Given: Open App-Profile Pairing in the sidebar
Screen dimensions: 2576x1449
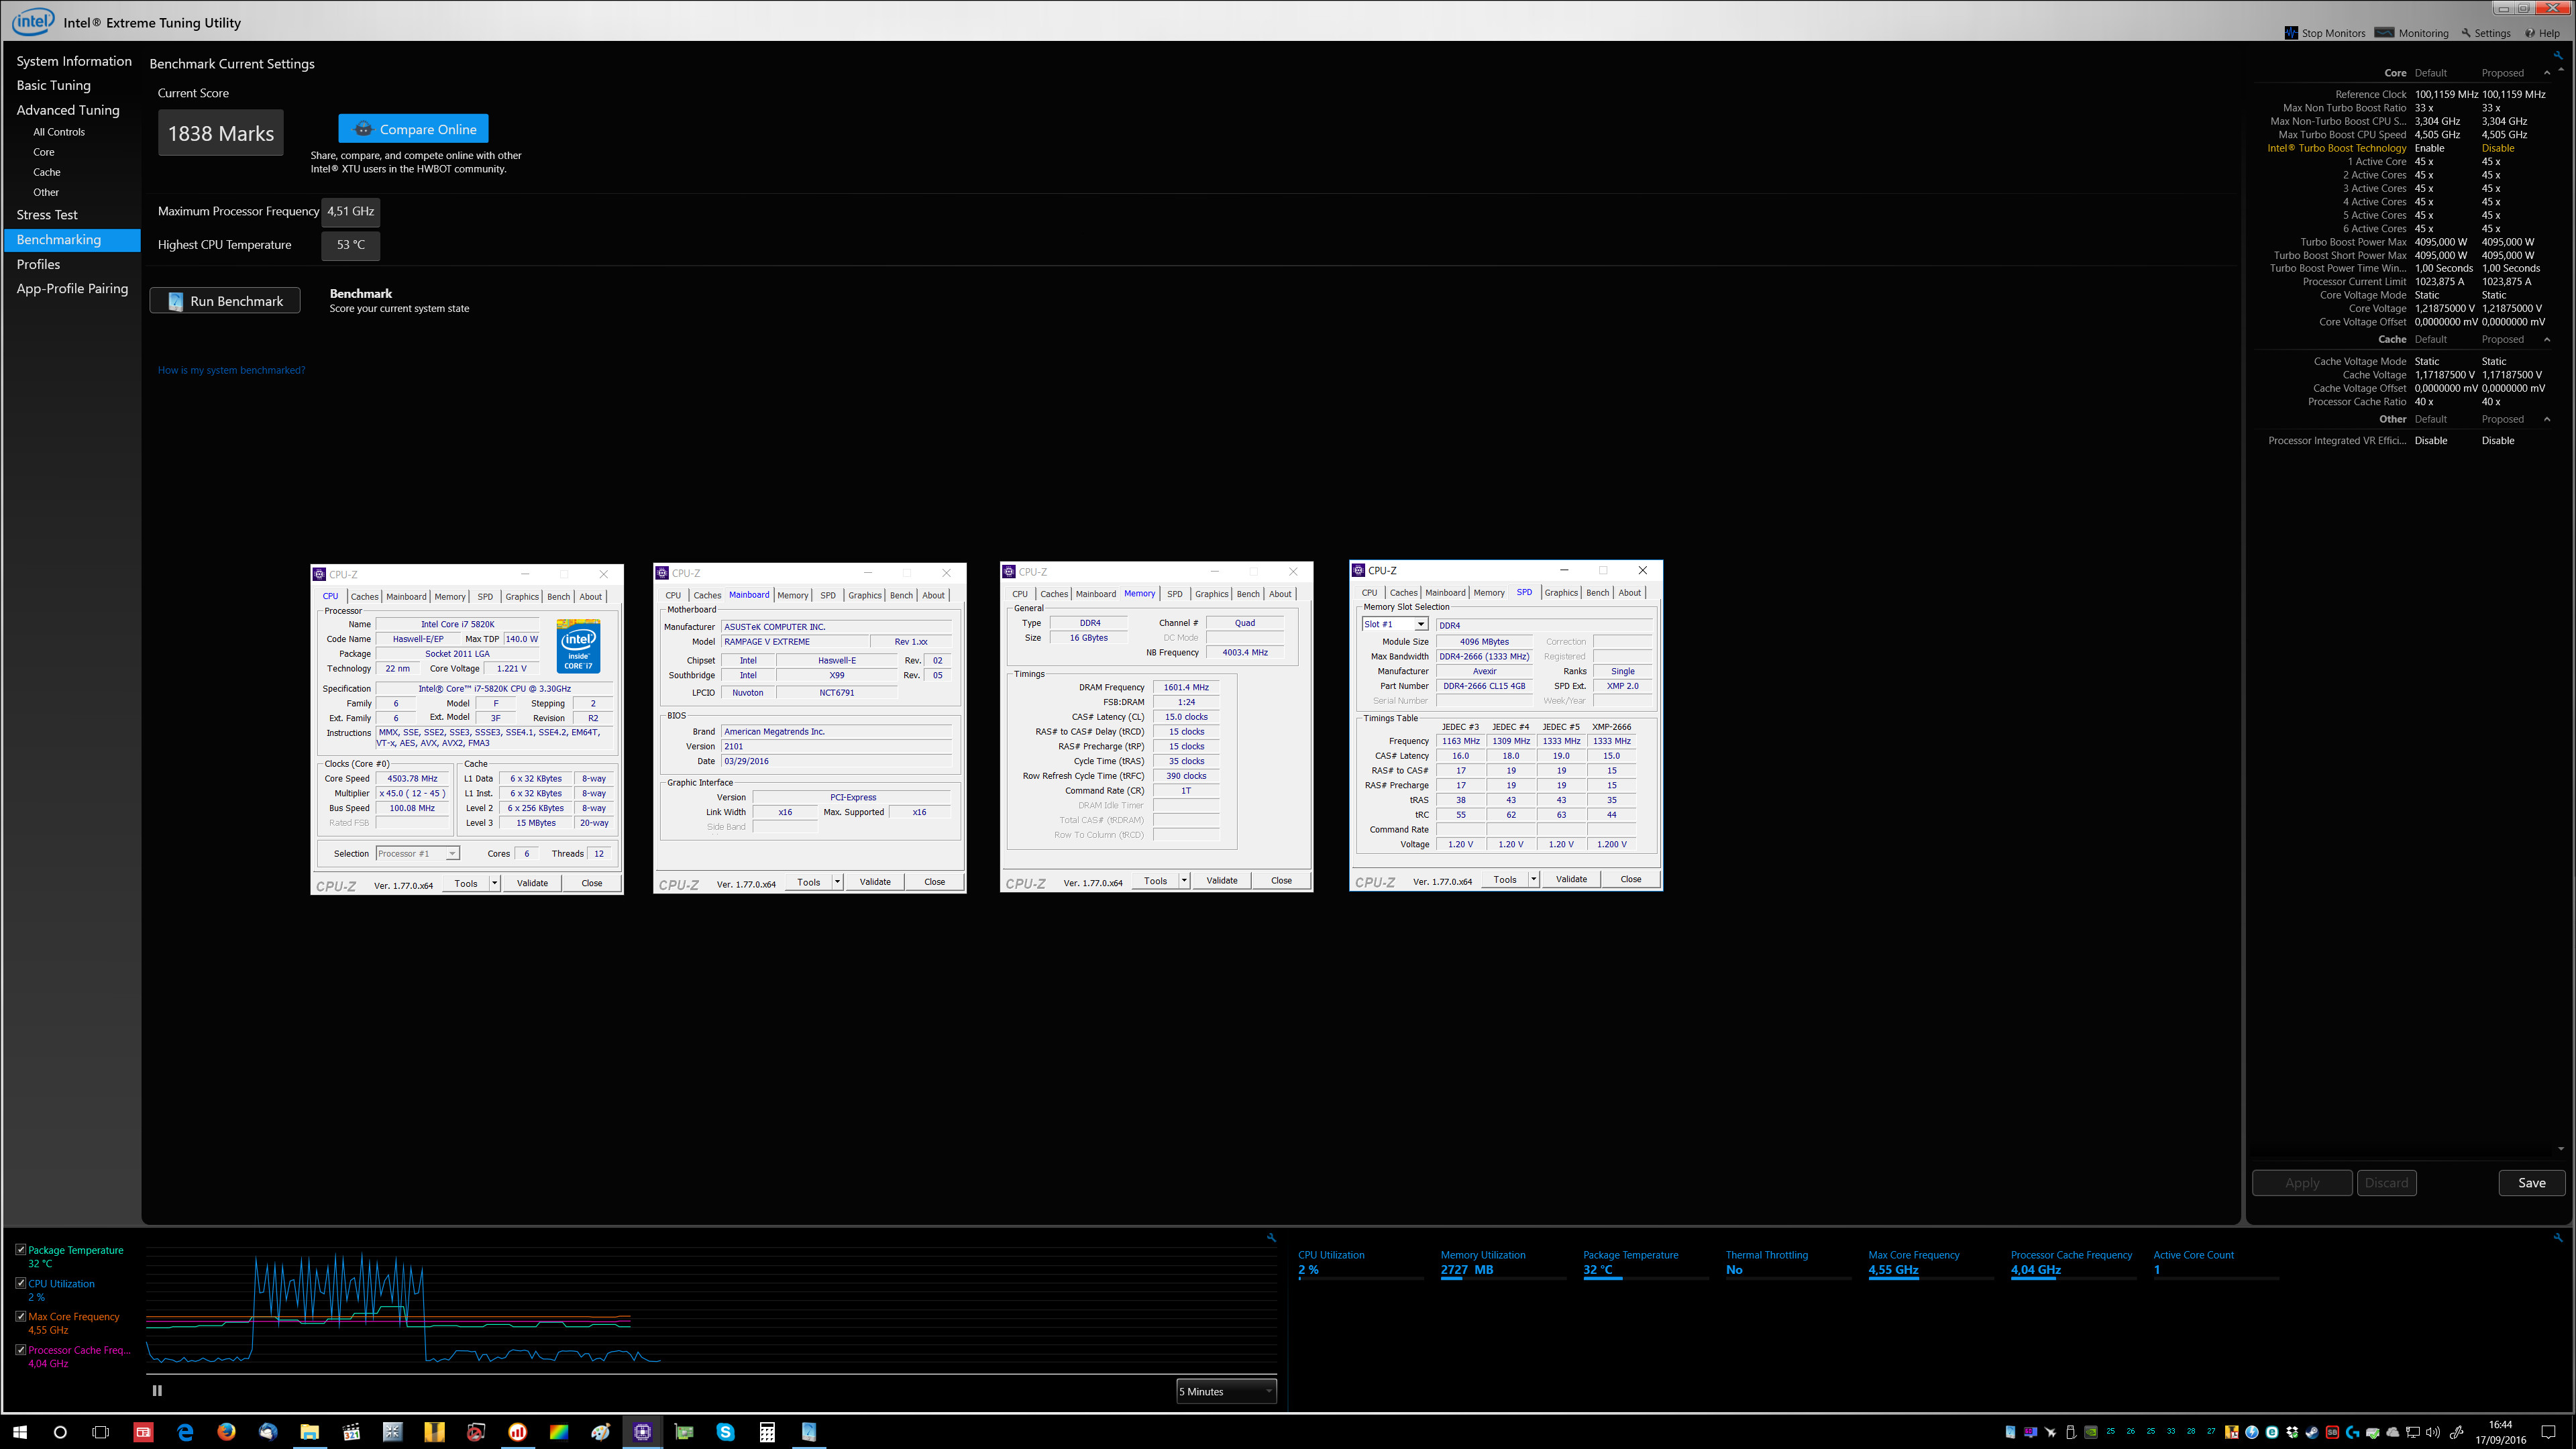Looking at the screenshot, I should (x=72, y=288).
